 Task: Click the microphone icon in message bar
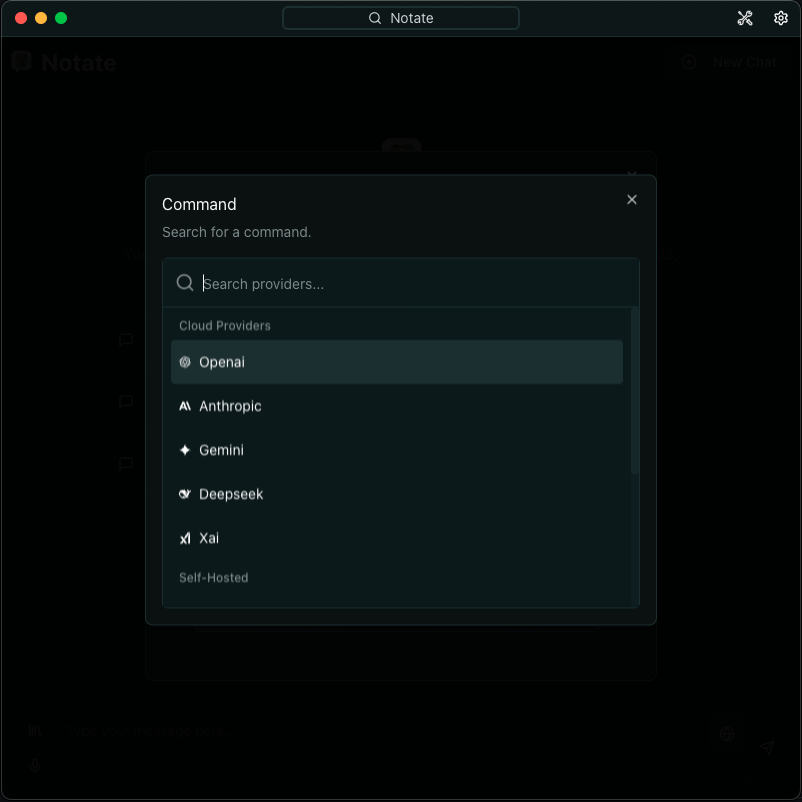35,765
